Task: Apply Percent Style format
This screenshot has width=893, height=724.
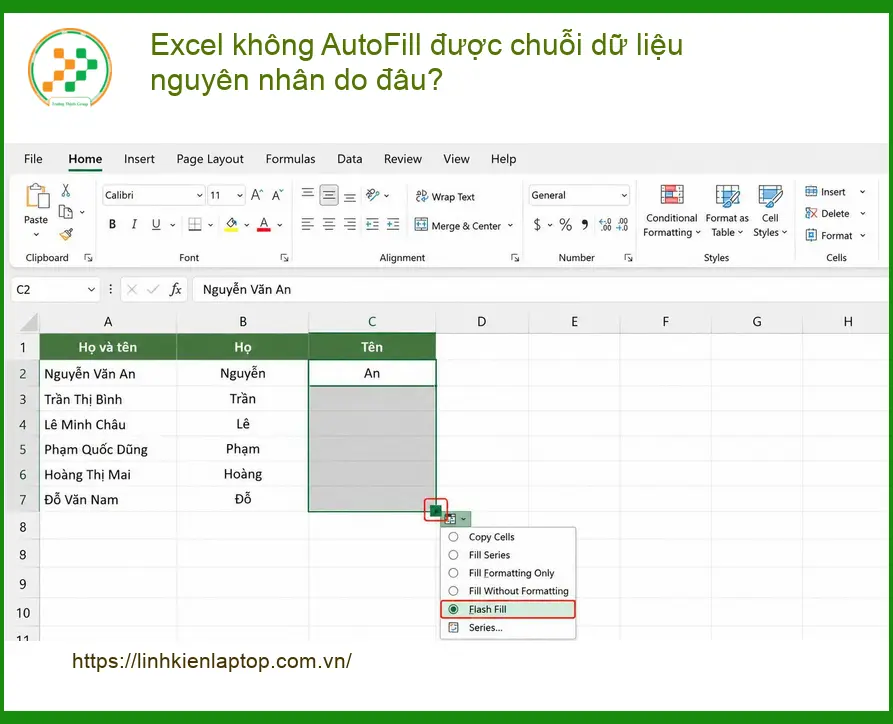Action: click(565, 224)
